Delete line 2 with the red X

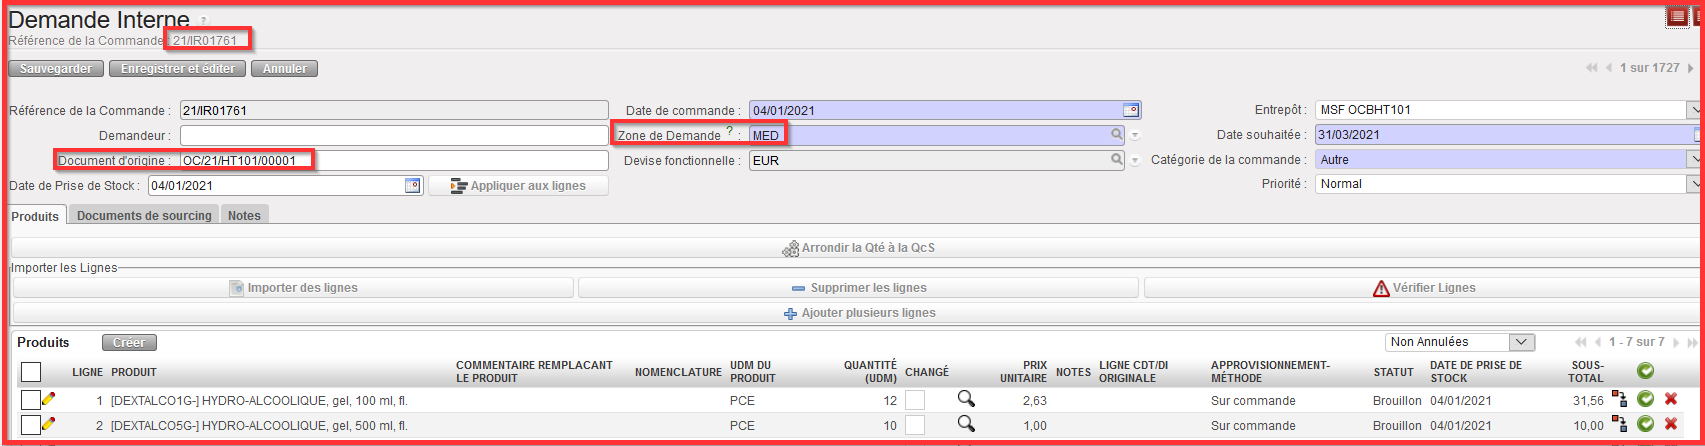(1670, 424)
